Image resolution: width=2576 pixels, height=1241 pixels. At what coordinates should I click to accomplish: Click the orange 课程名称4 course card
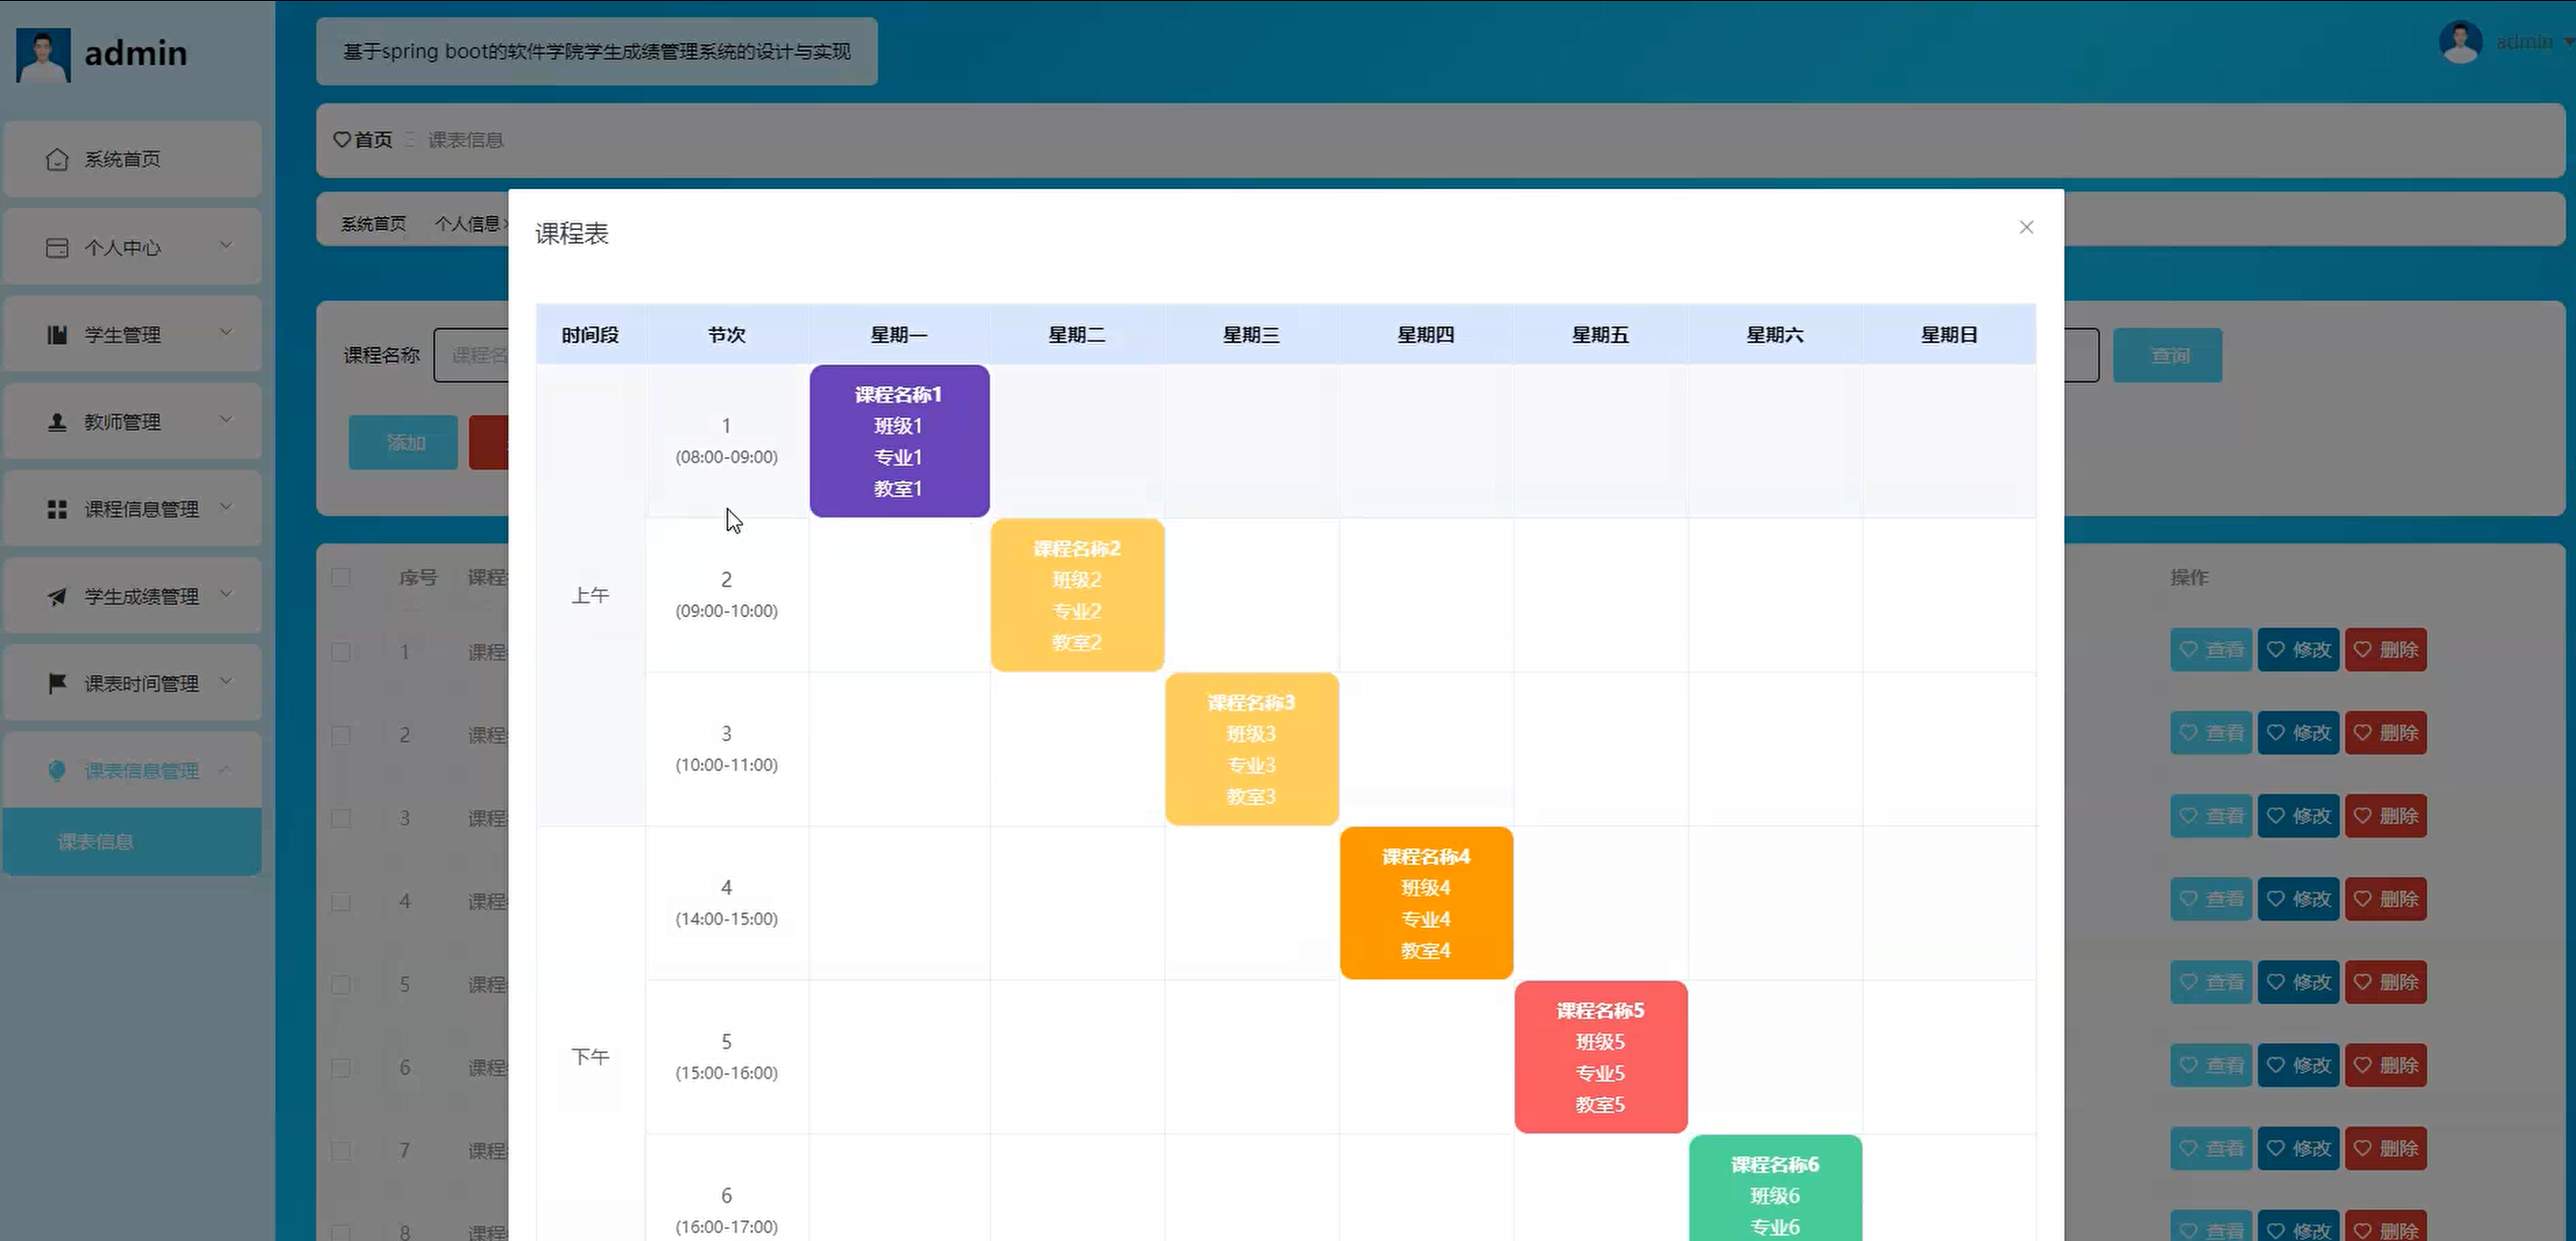(x=1426, y=903)
